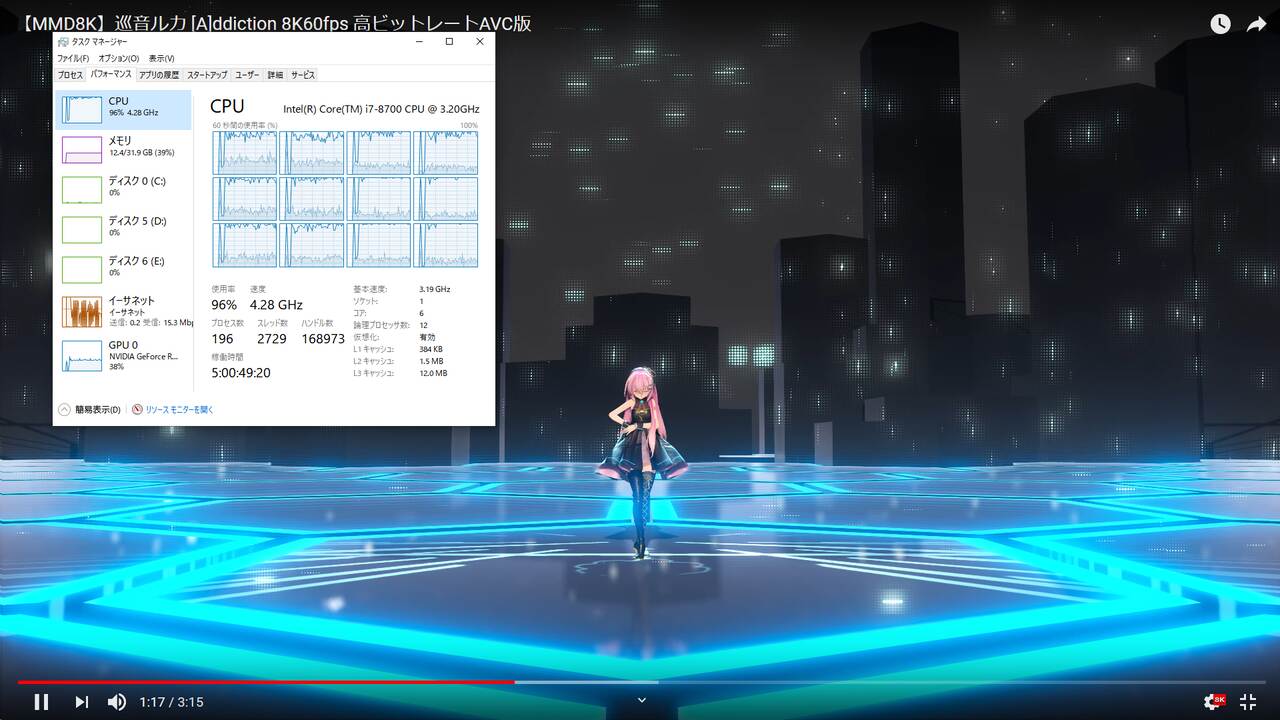Pause the video playback
The height and width of the screenshot is (720, 1280).
click(x=41, y=702)
